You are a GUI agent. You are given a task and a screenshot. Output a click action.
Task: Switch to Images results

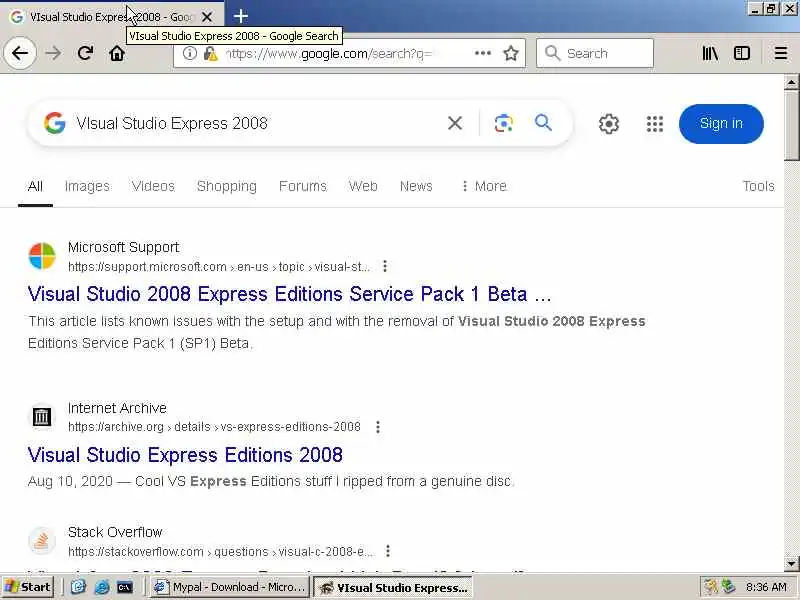click(87, 186)
